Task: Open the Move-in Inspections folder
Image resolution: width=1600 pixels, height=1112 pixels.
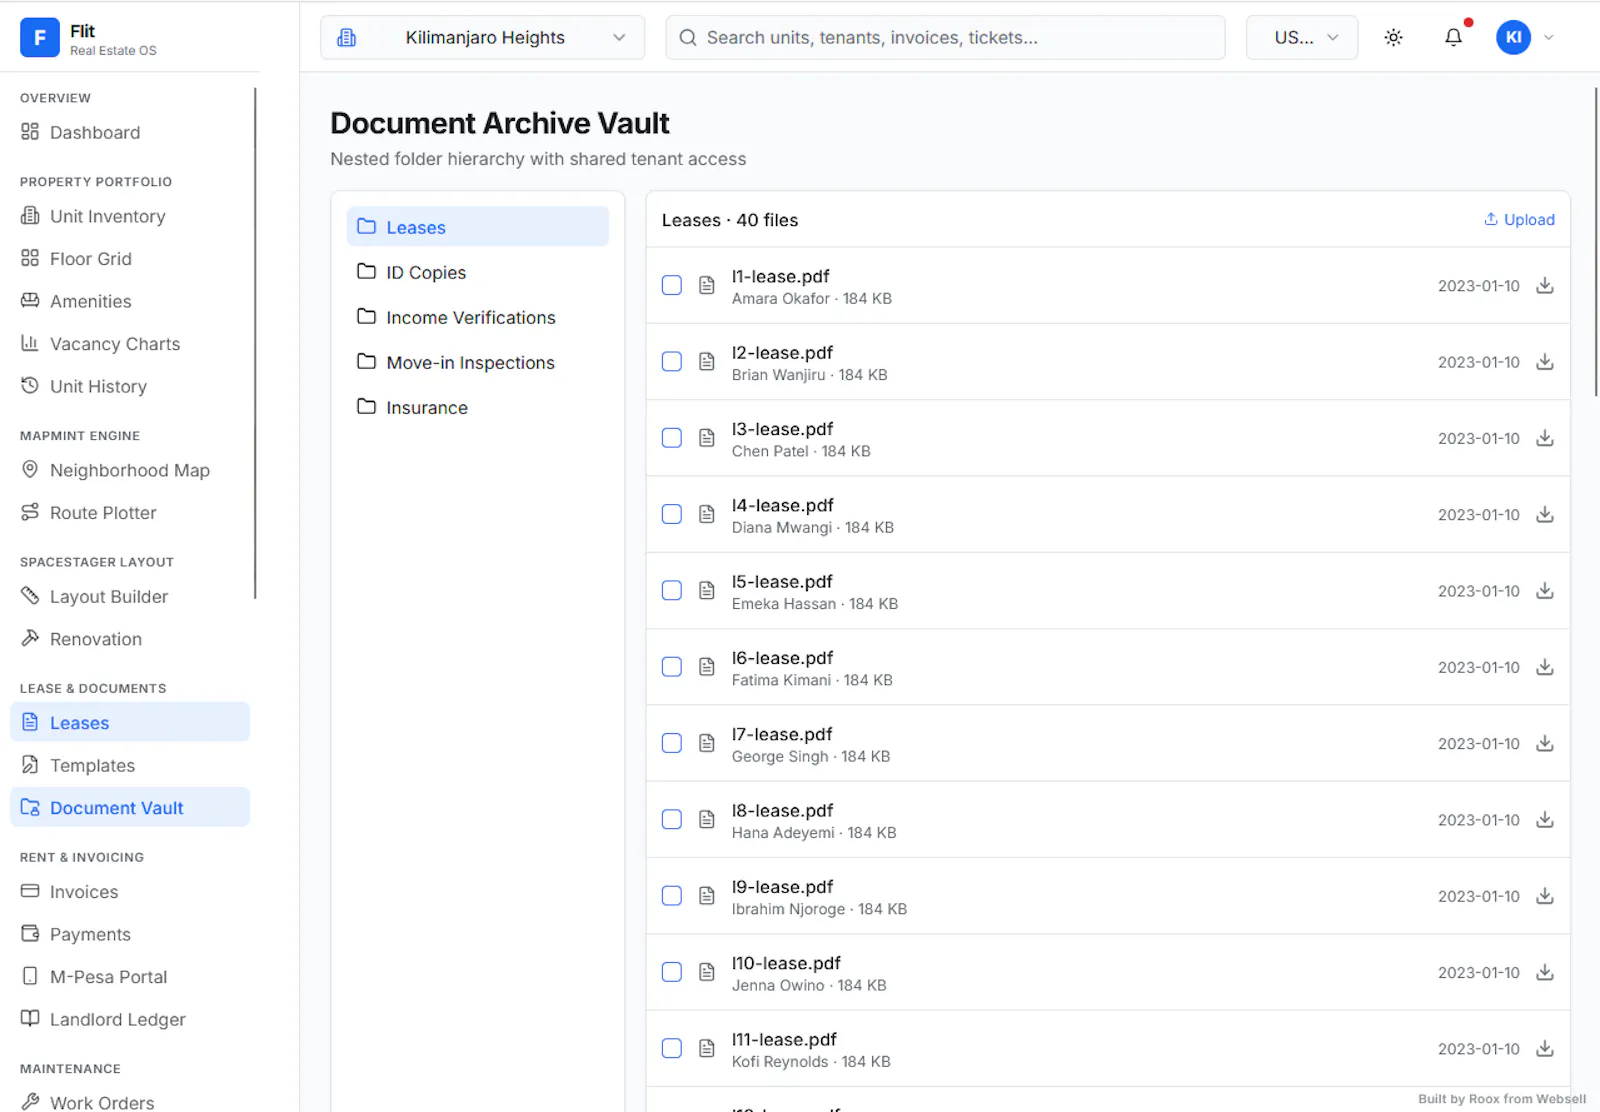Action: (x=478, y=362)
